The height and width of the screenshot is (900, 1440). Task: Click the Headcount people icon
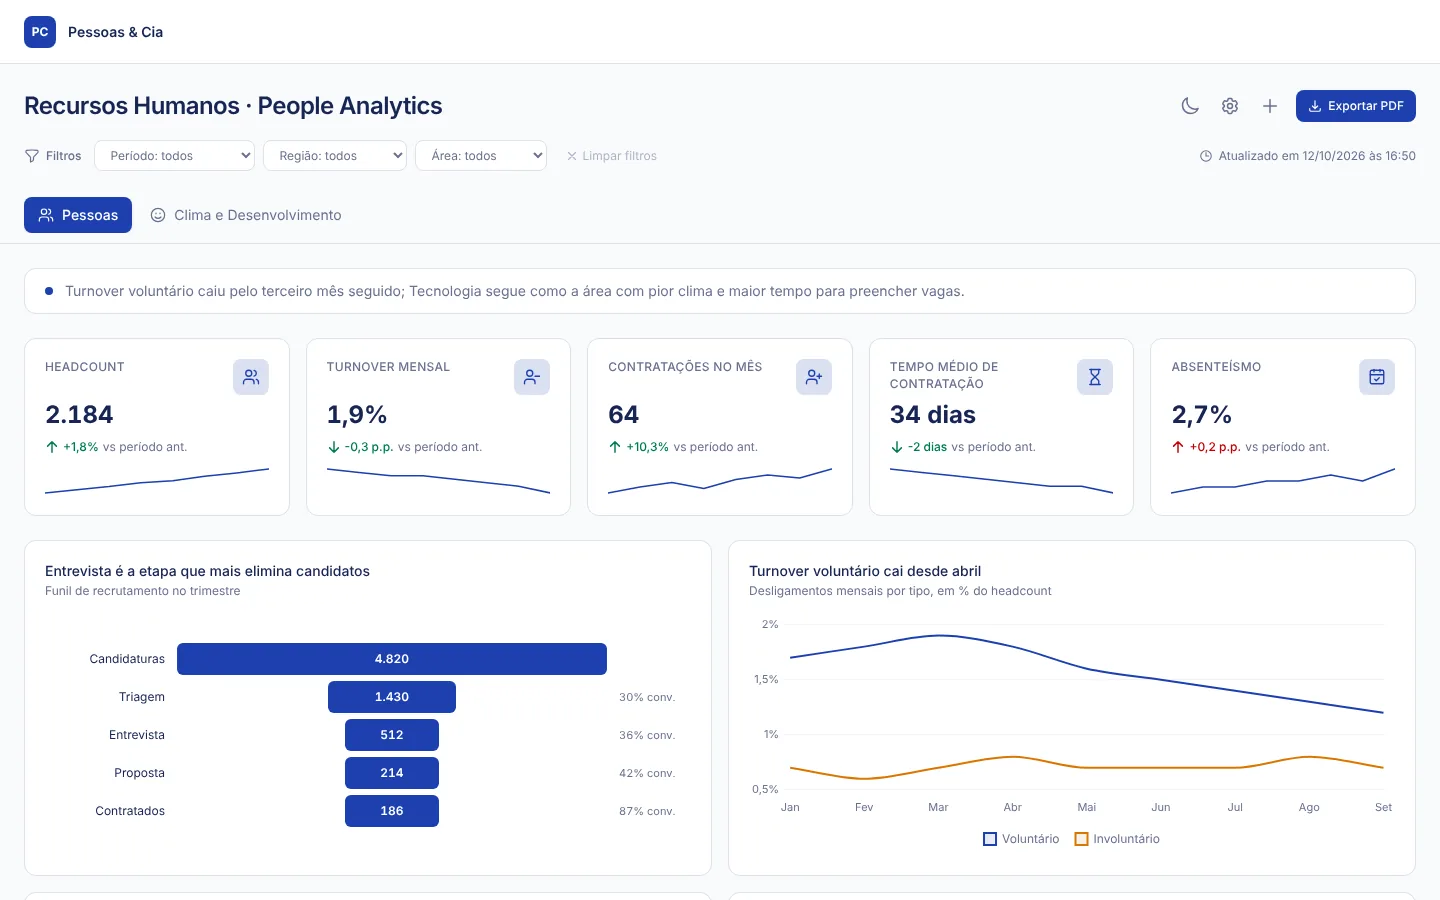(x=251, y=377)
